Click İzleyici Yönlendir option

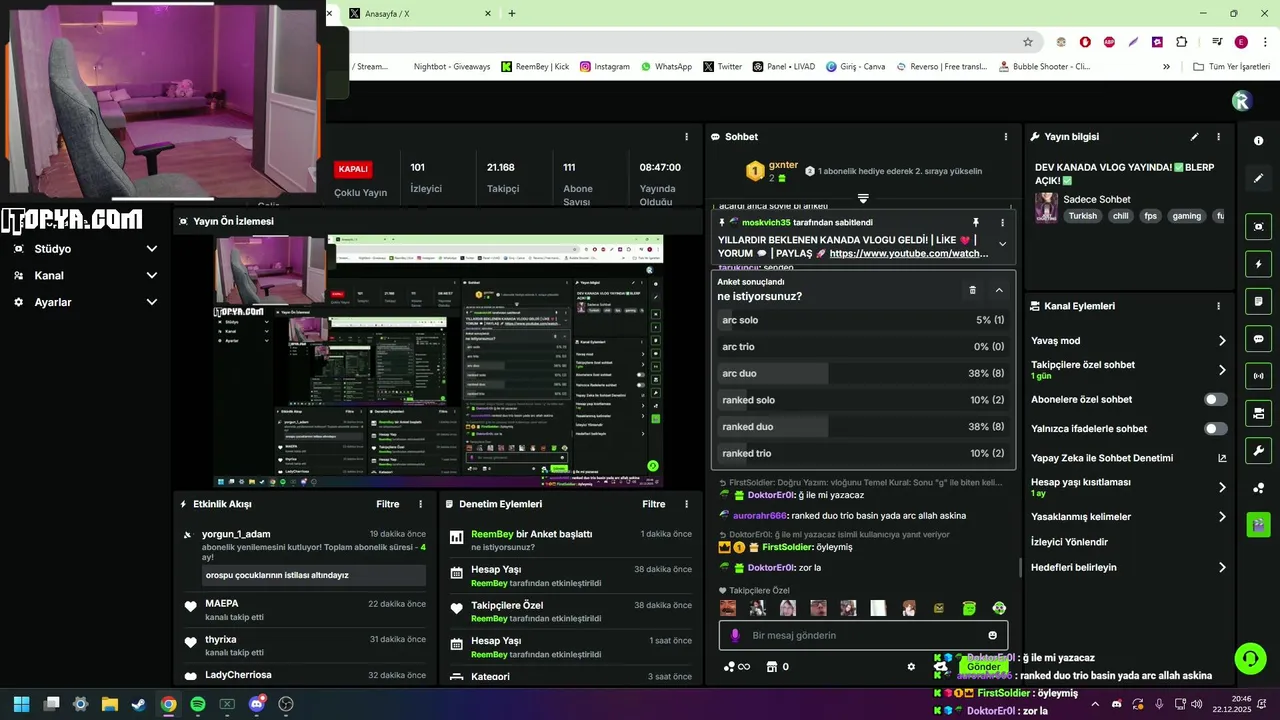pos(1069,542)
